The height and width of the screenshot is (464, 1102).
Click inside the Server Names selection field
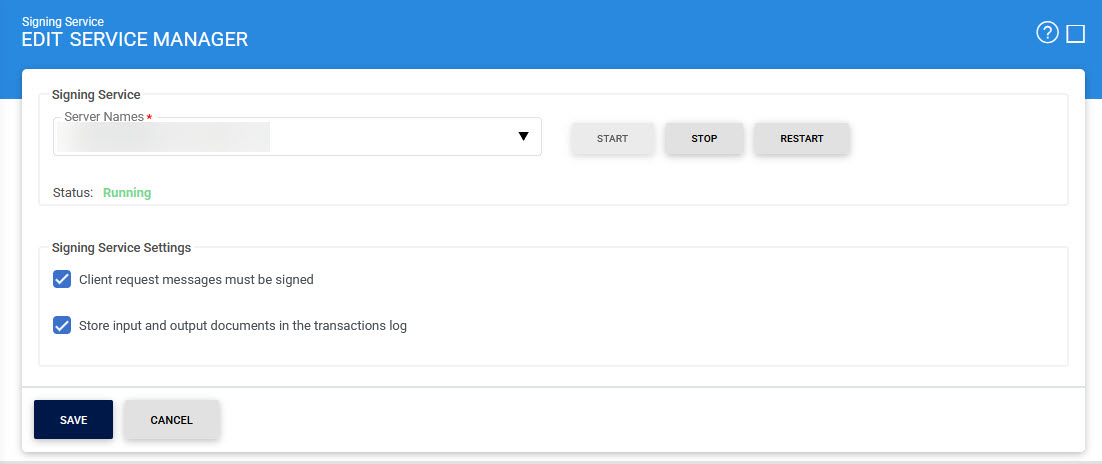(x=280, y=137)
